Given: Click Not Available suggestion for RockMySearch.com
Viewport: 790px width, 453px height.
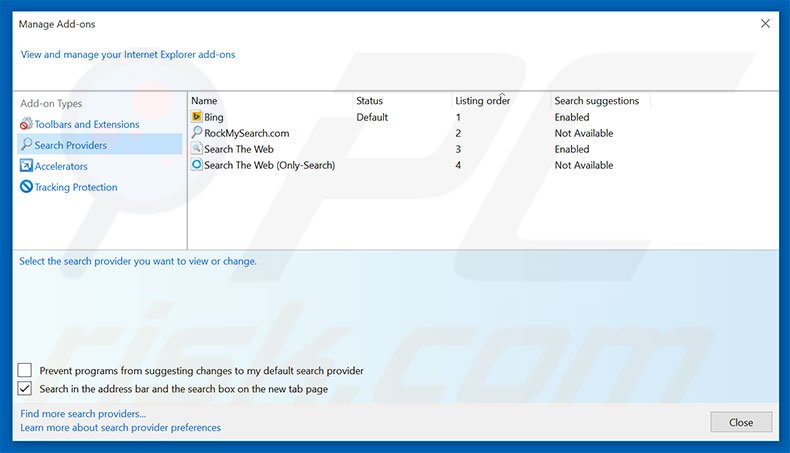Looking at the screenshot, I should (x=584, y=133).
